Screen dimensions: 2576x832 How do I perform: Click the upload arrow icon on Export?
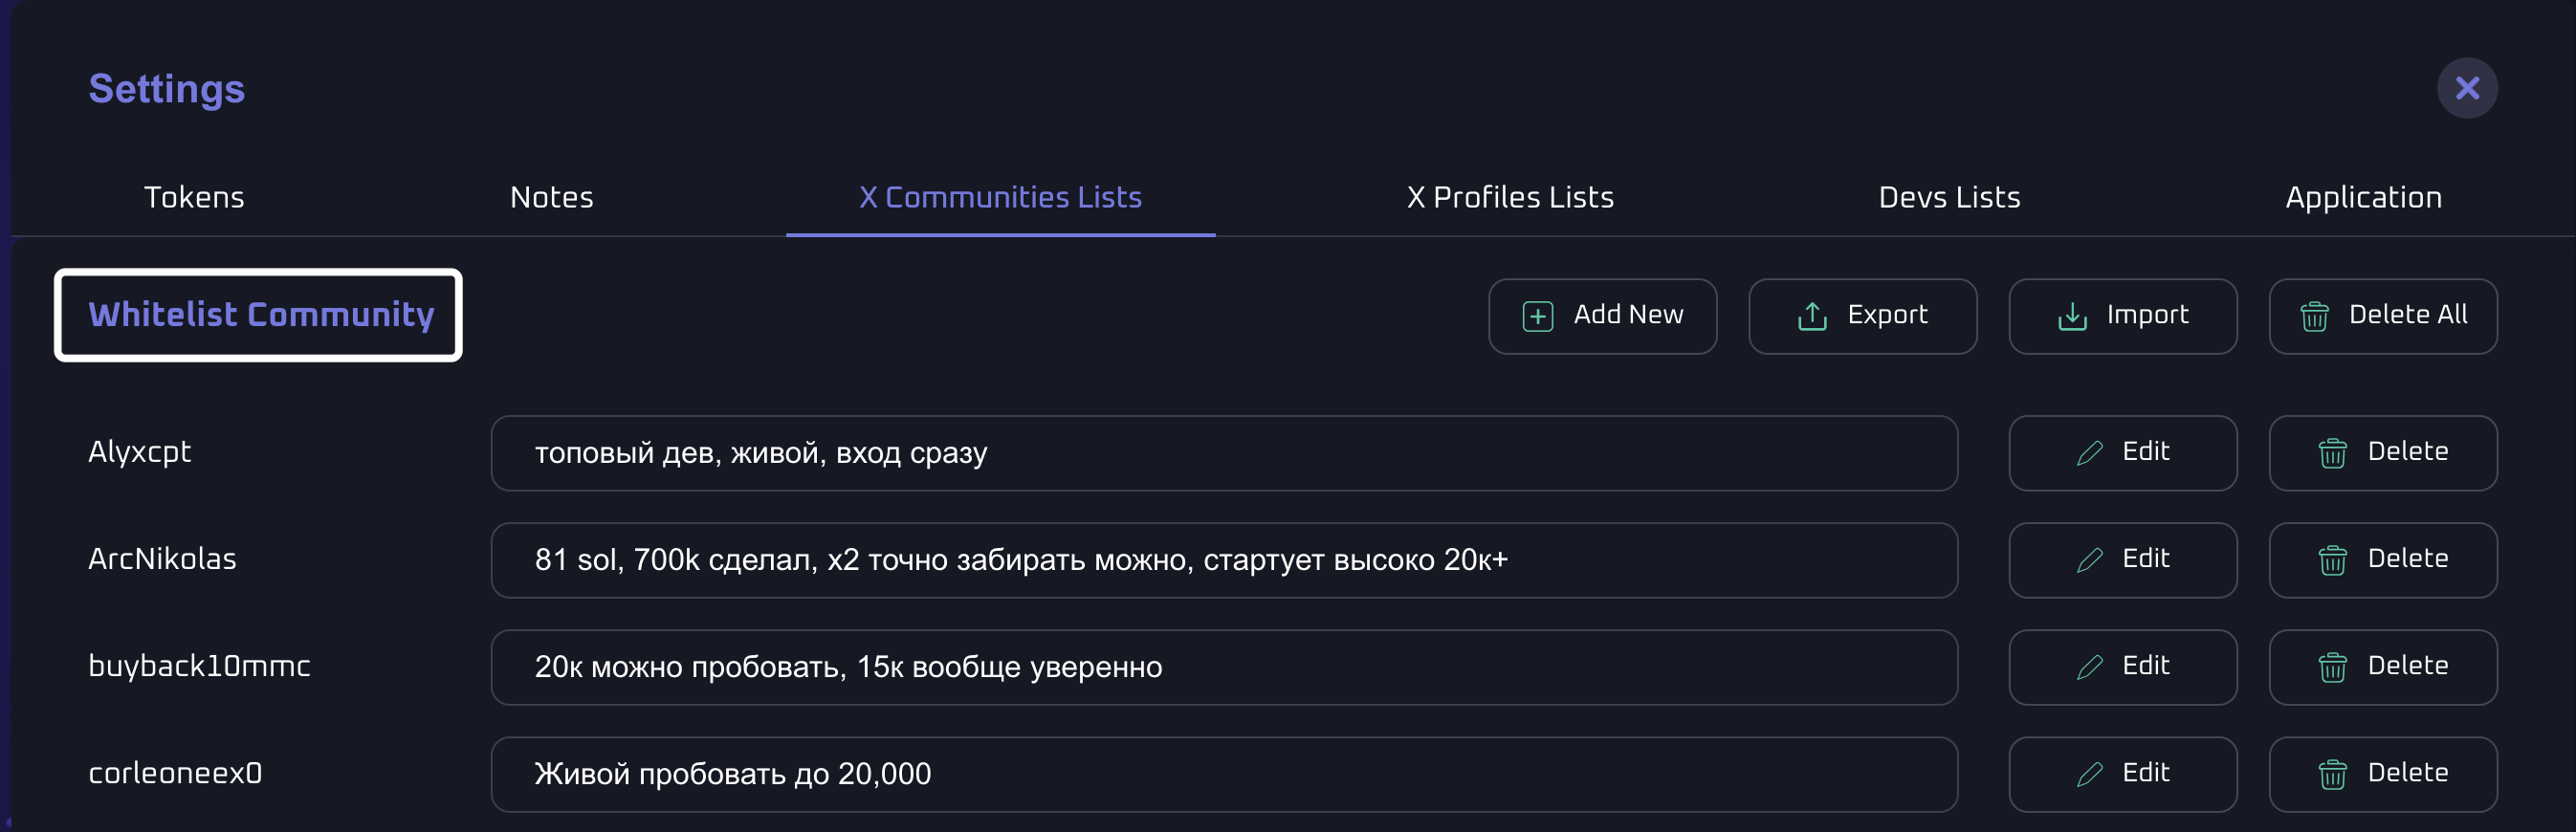tap(1811, 316)
